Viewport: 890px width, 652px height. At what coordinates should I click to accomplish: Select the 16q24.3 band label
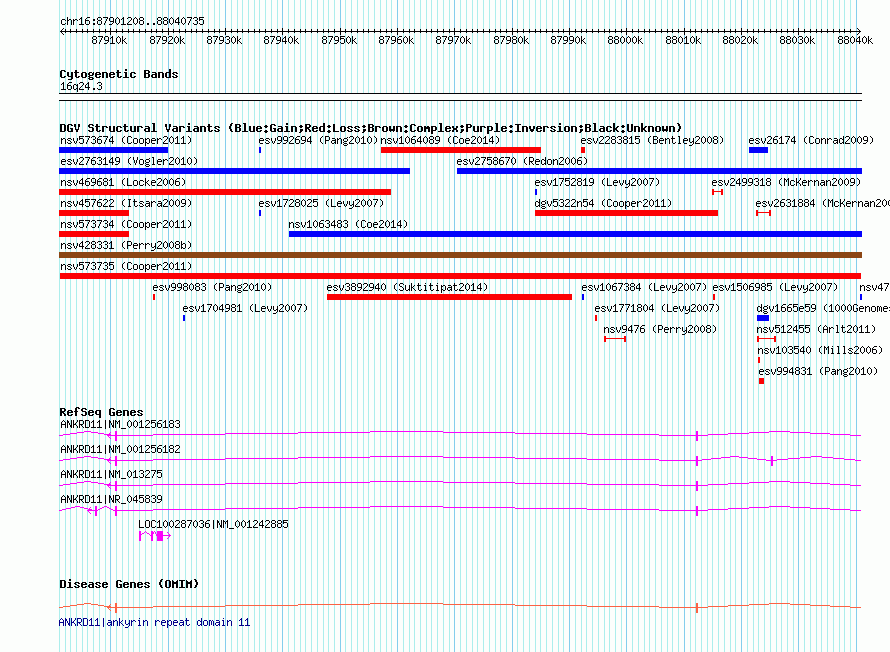click(81, 86)
